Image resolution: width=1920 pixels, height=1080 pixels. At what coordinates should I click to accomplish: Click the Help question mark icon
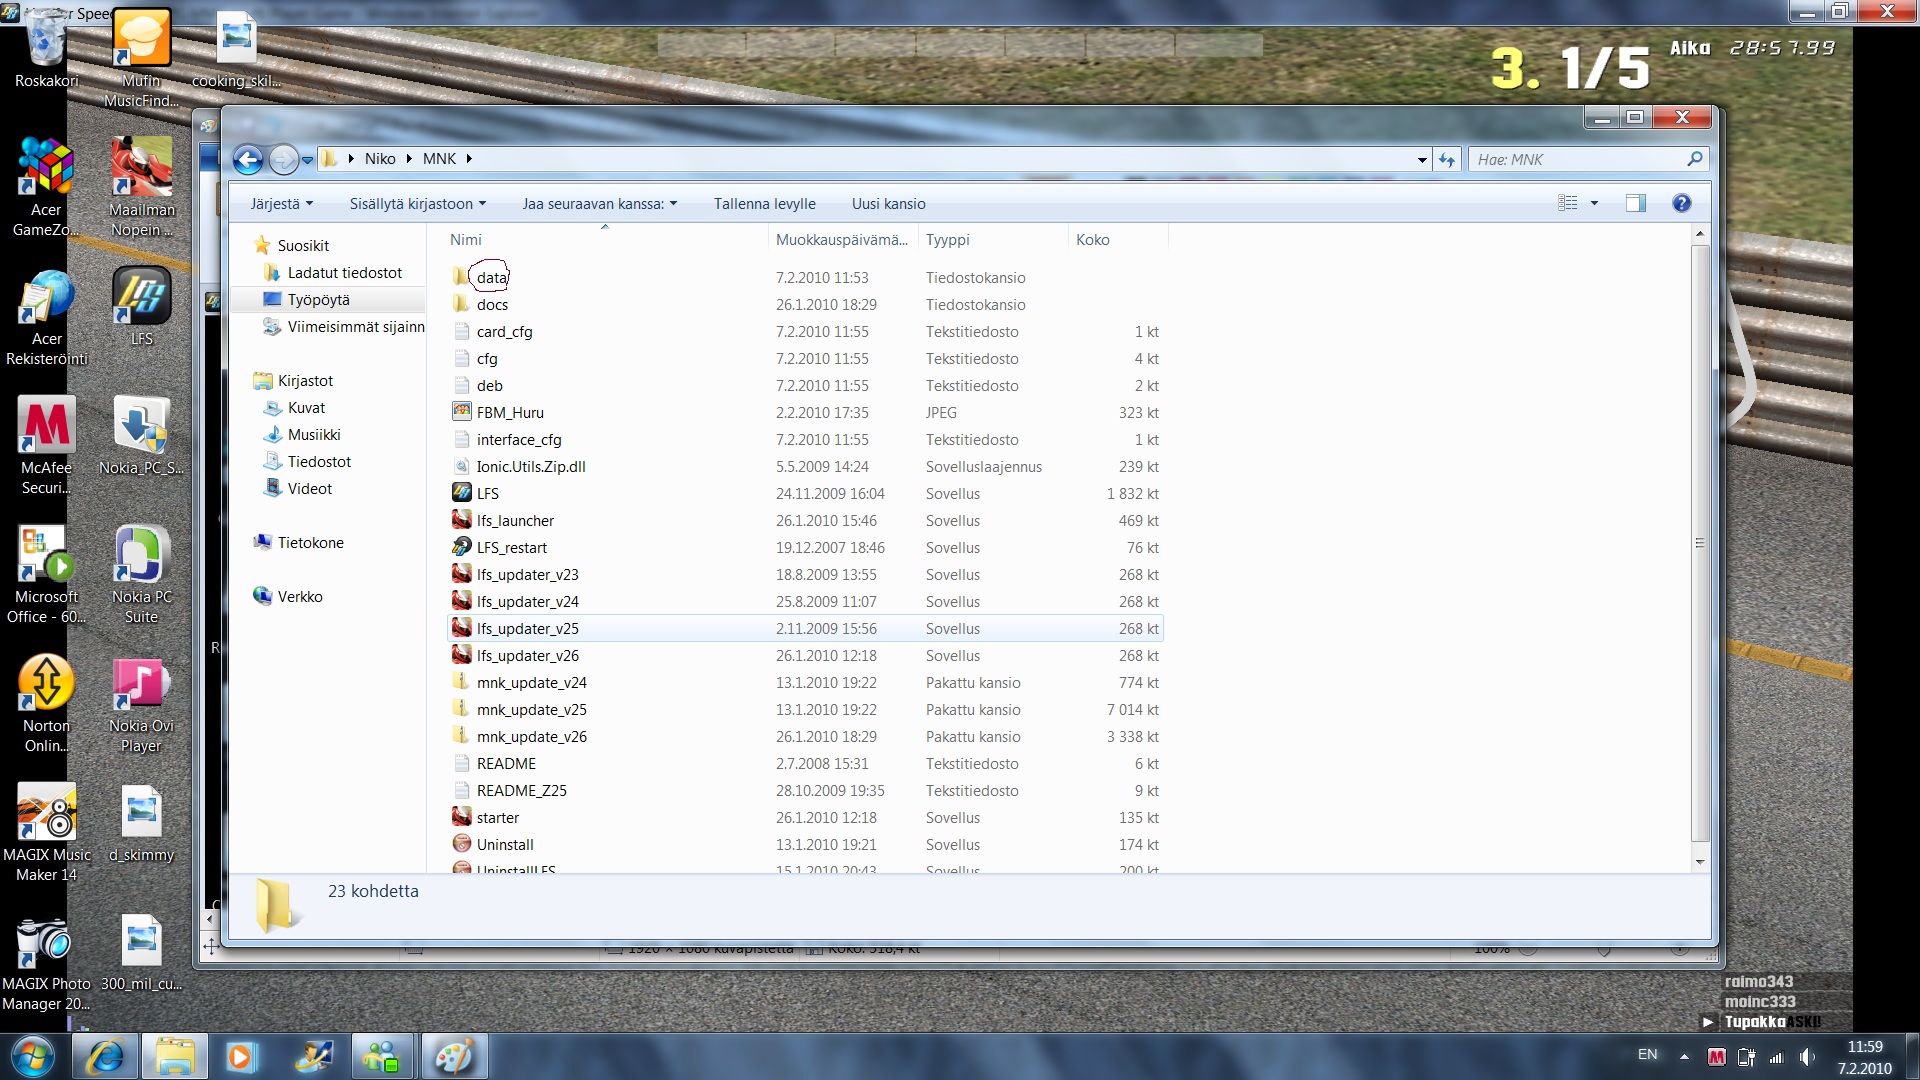point(1681,203)
